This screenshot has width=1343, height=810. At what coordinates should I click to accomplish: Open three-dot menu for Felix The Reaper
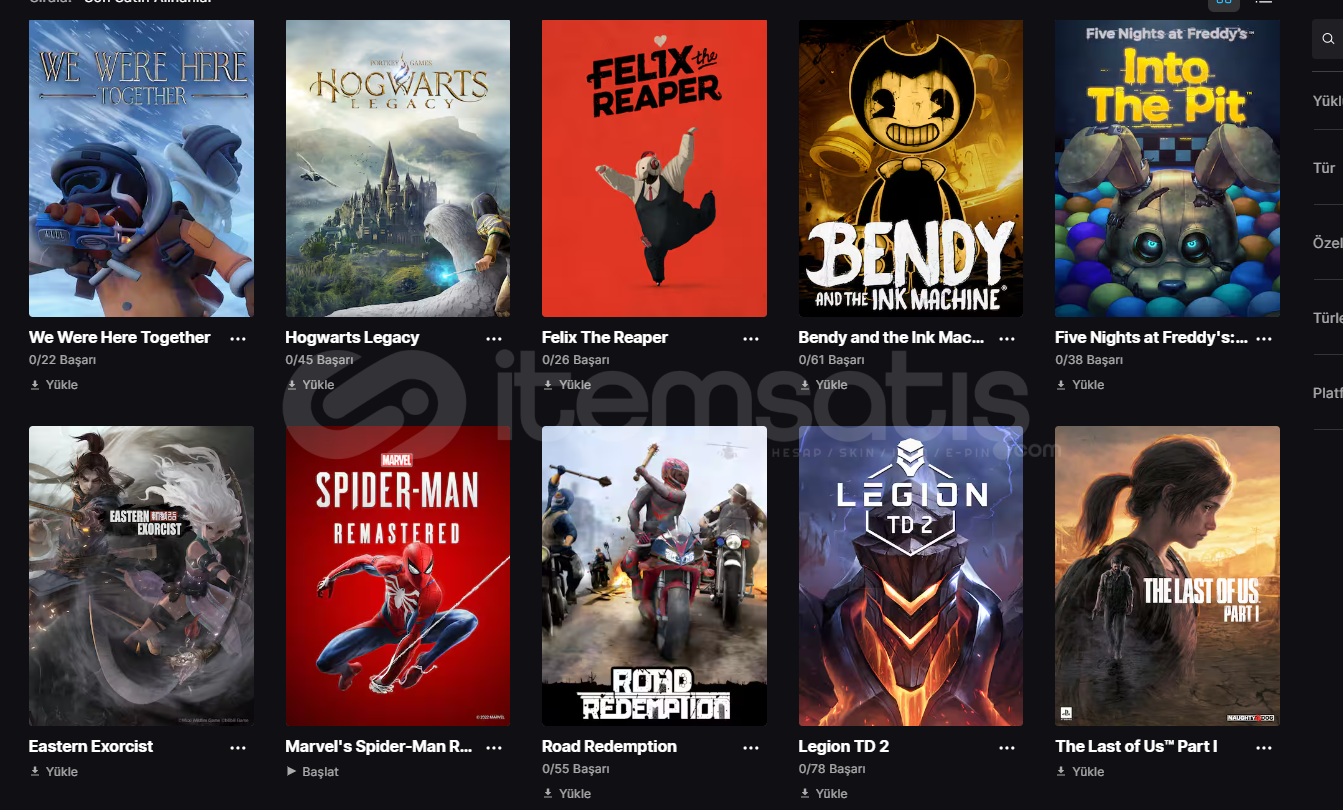tap(751, 339)
